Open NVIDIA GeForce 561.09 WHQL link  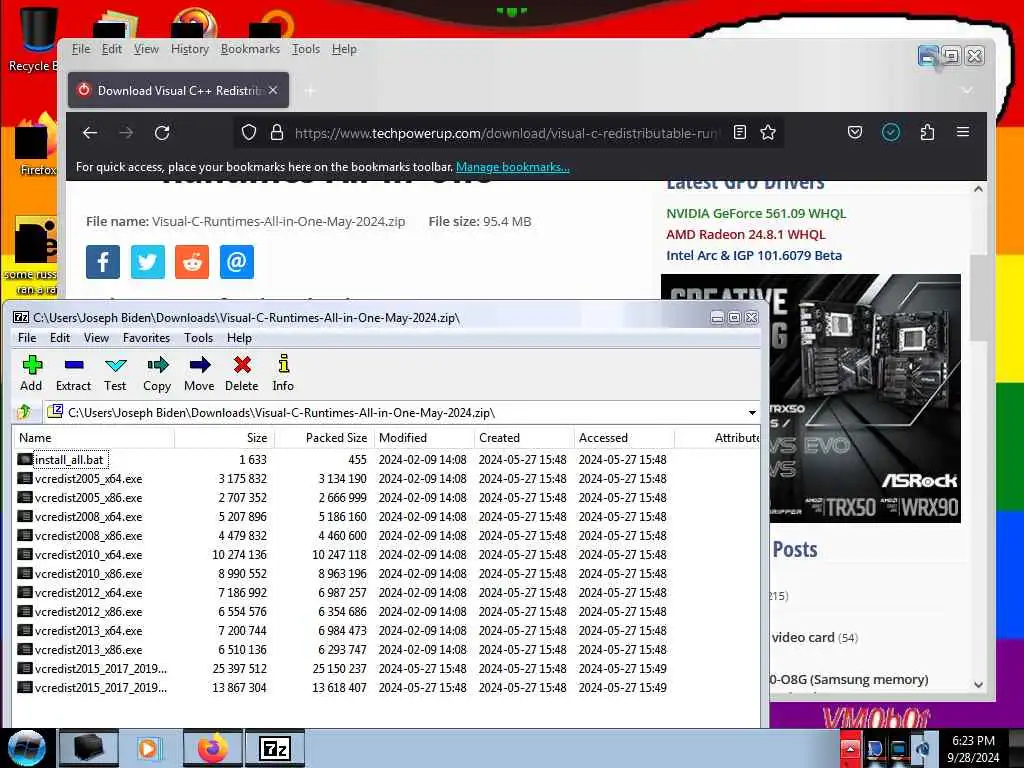[756, 214]
